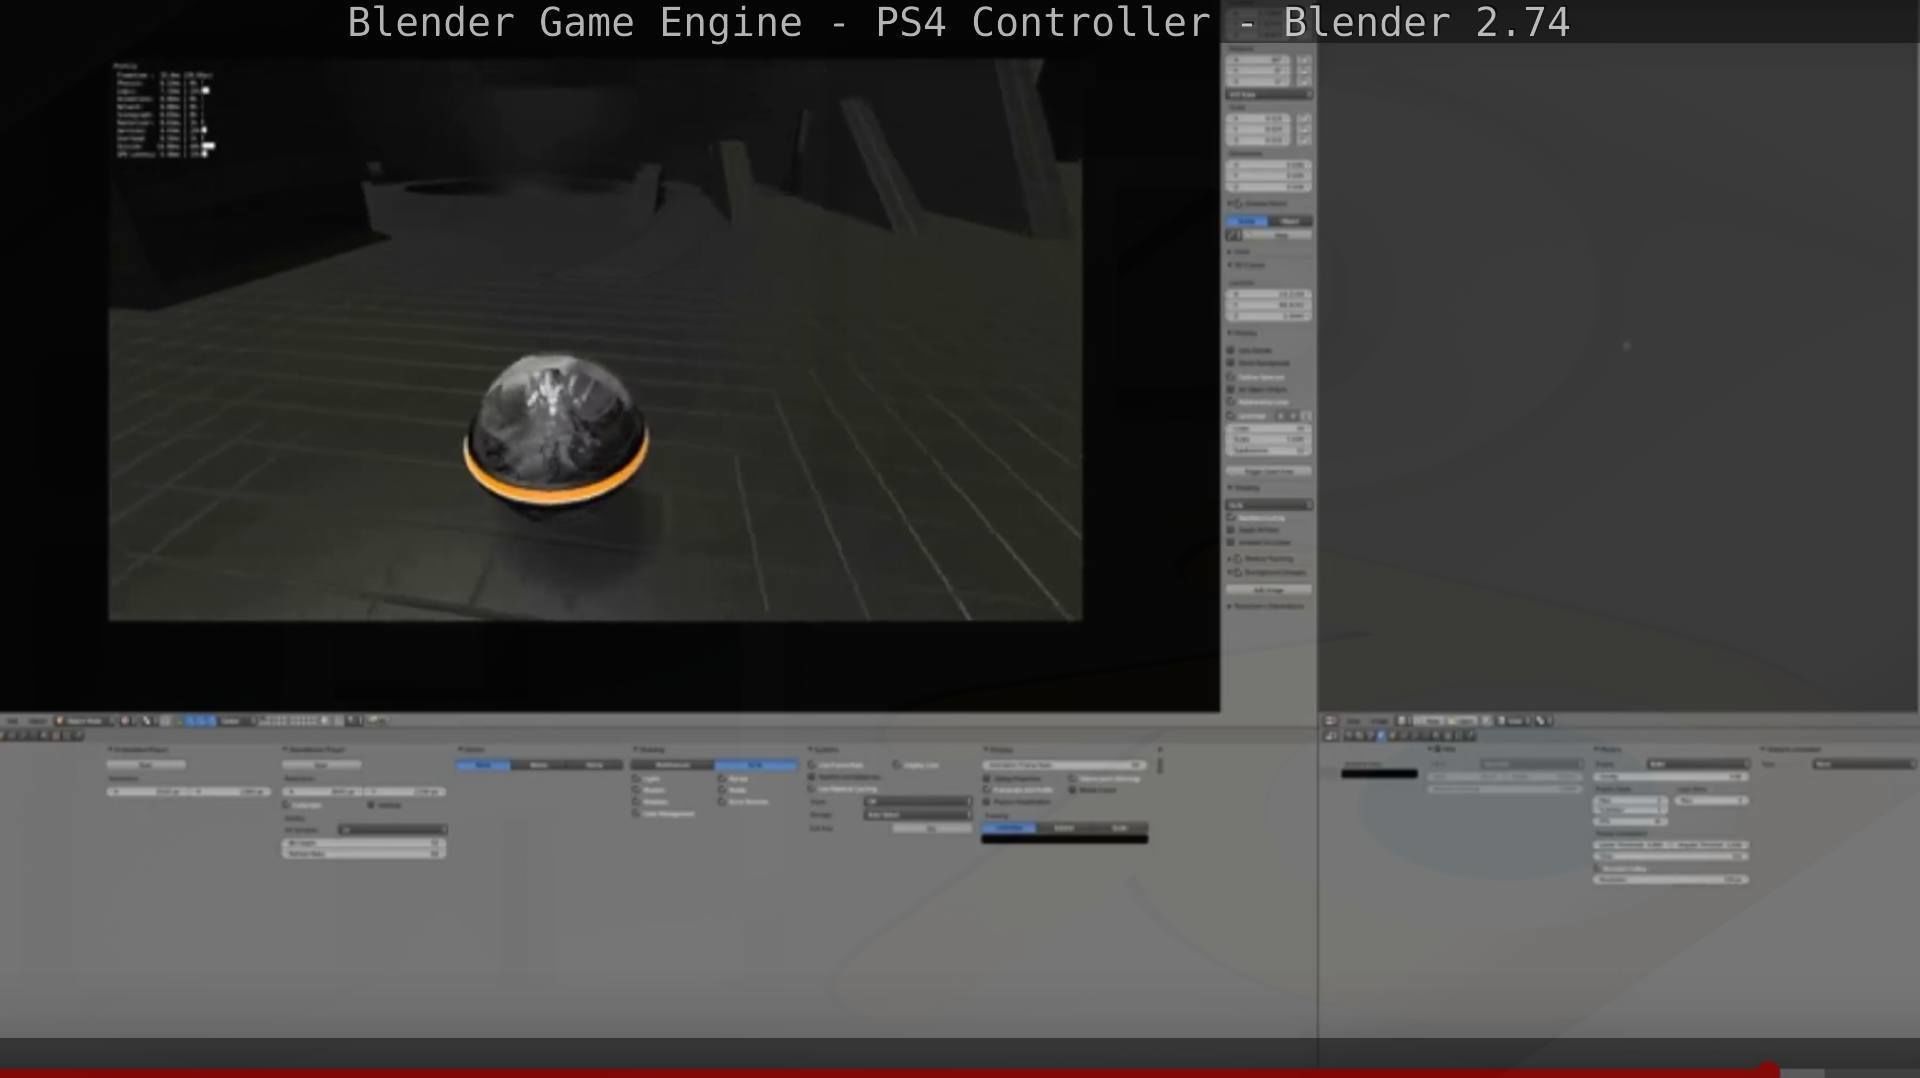Click Add Image button
Image resolution: width=1920 pixels, height=1078 pixels.
pos(1268,590)
